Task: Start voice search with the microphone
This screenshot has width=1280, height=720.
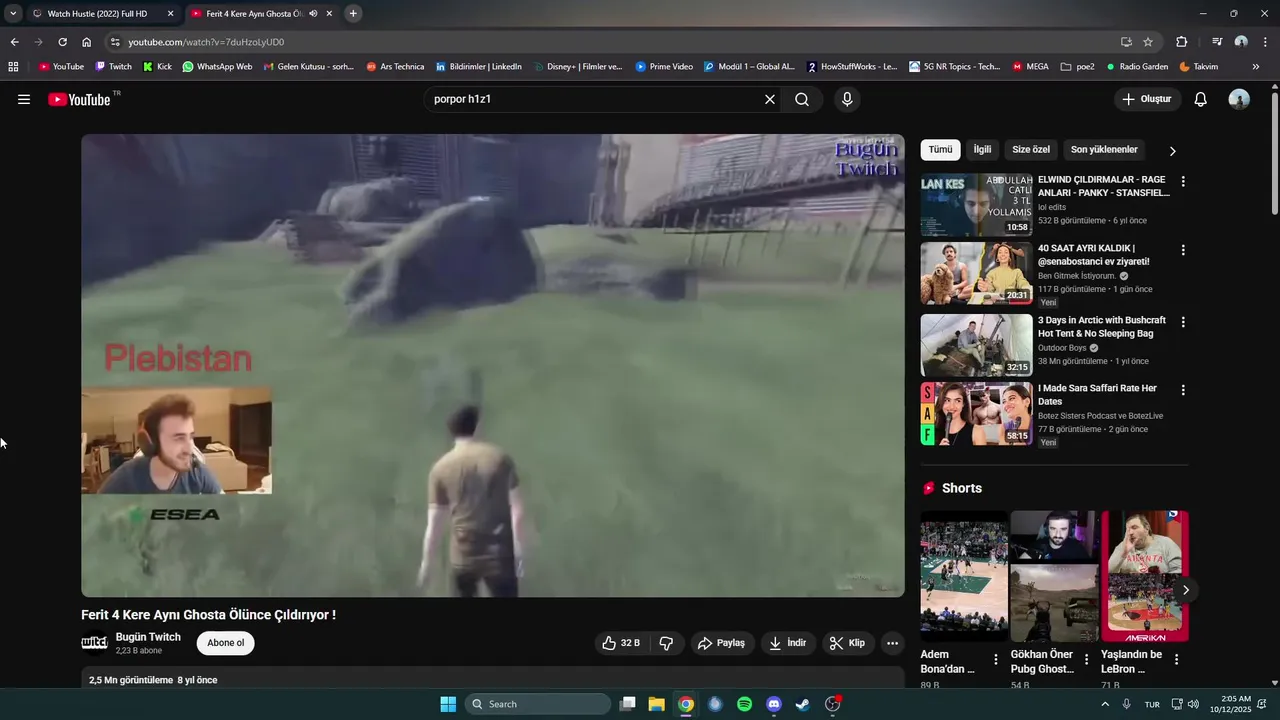Action: [x=847, y=99]
